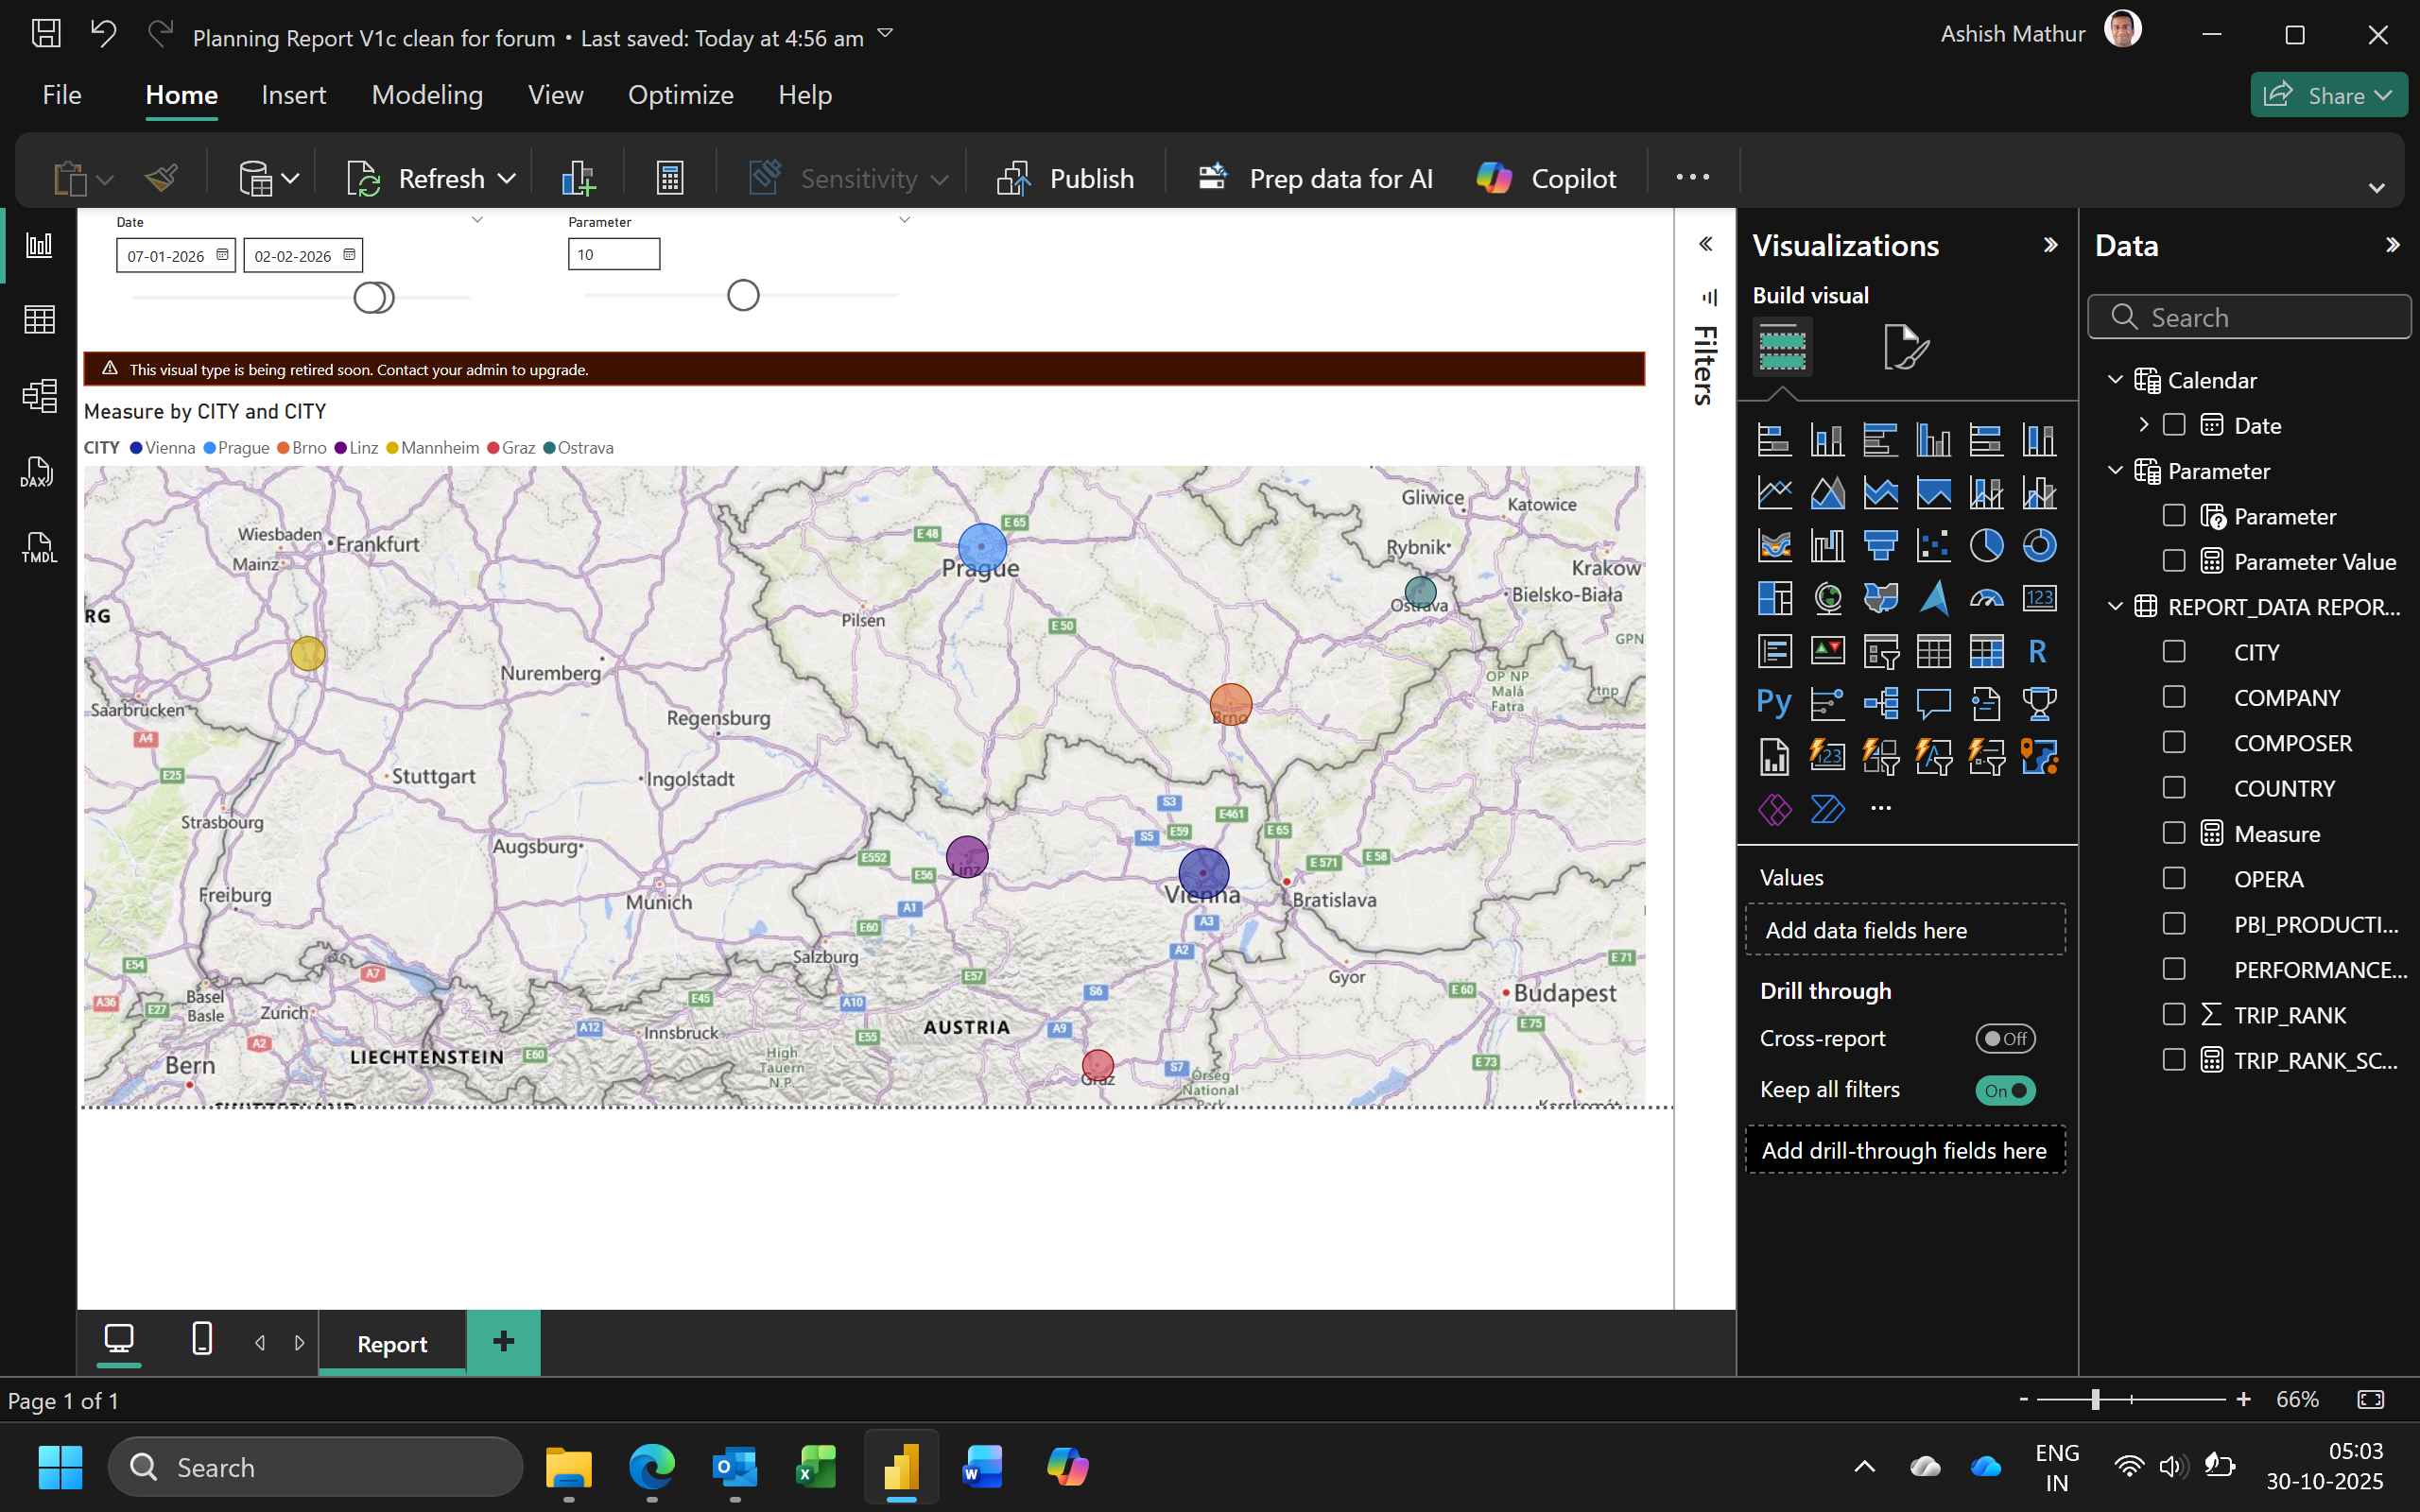Expand the Filters pane chevron
The image size is (2420, 1512).
(x=1706, y=244)
